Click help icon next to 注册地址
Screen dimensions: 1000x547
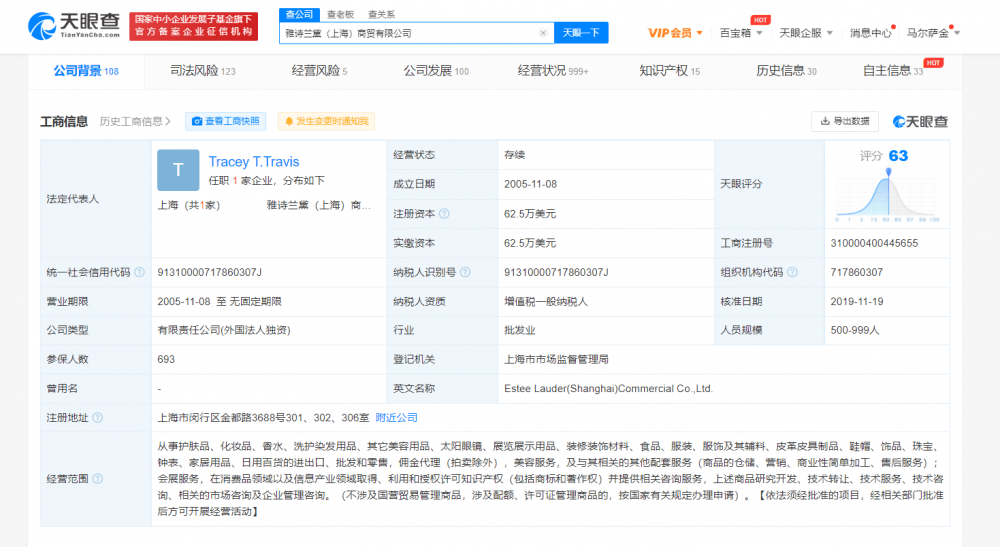(x=97, y=417)
